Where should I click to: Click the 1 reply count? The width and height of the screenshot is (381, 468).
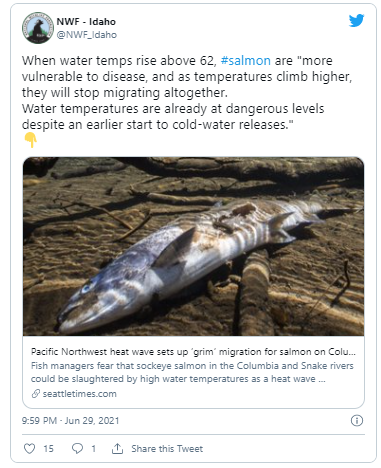point(94,449)
